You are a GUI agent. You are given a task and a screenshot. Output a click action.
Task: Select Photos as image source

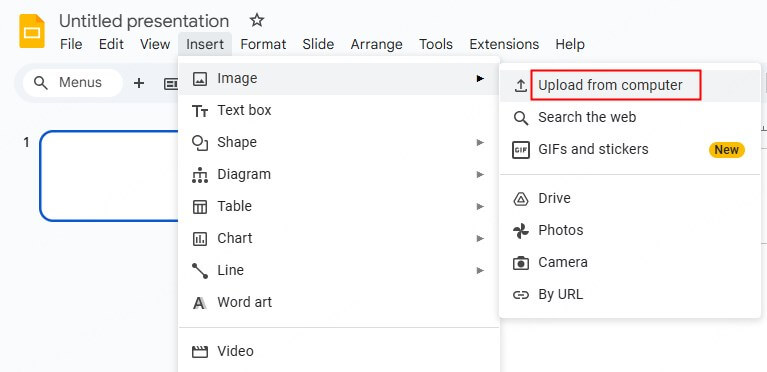point(630,230)
